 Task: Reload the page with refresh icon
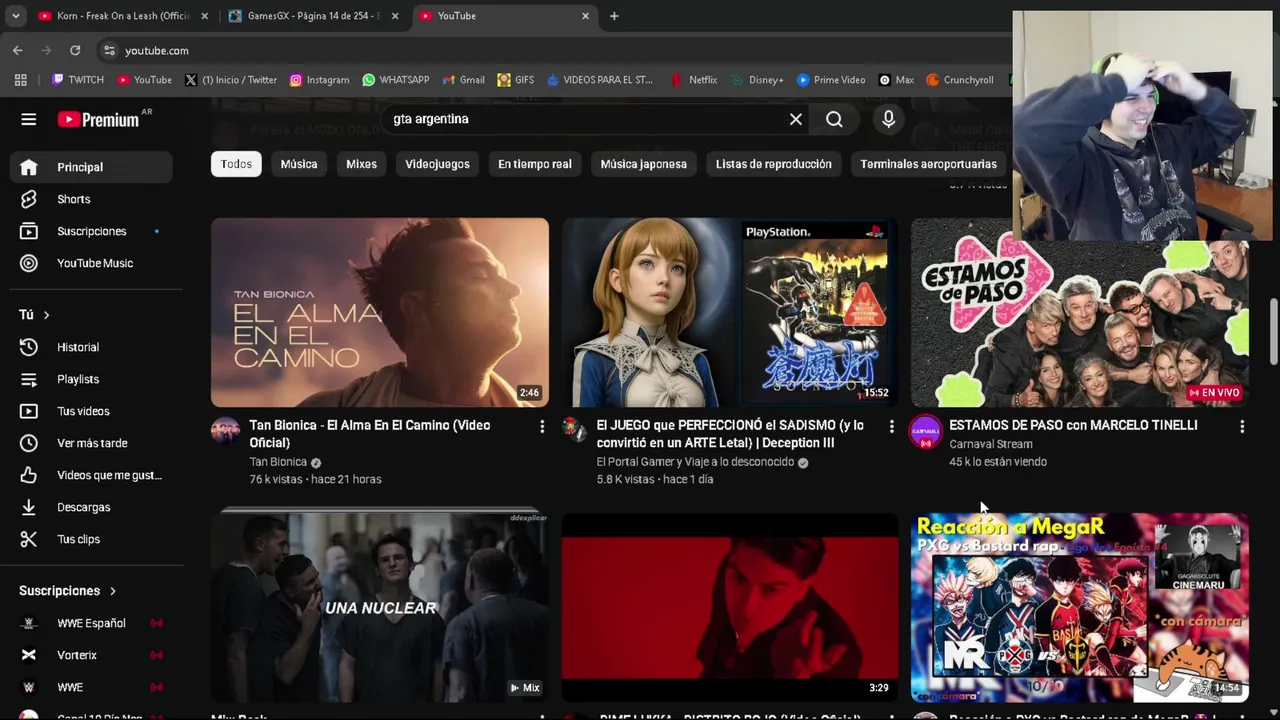(75, 50)
